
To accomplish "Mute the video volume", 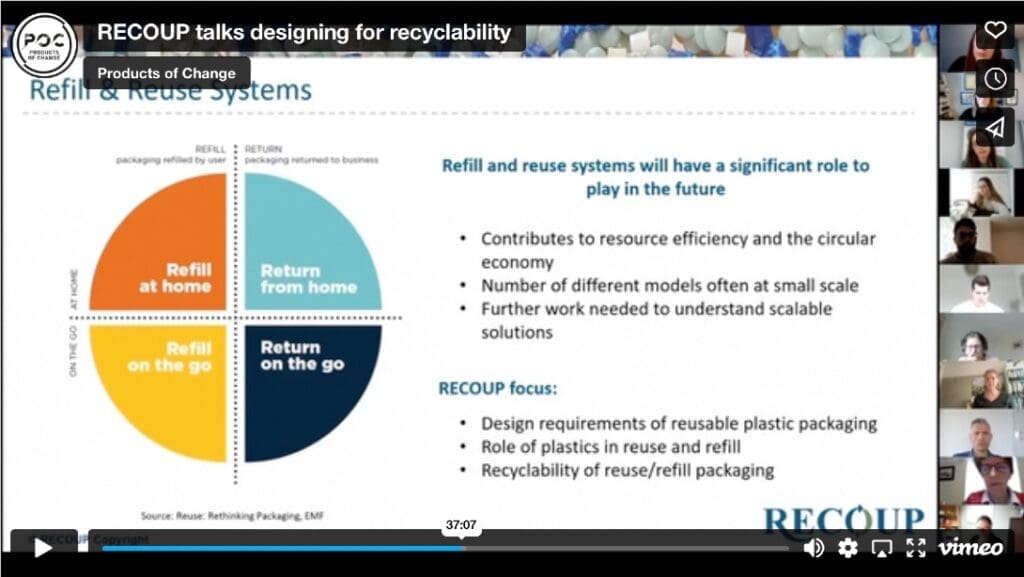I will (813, 548).
